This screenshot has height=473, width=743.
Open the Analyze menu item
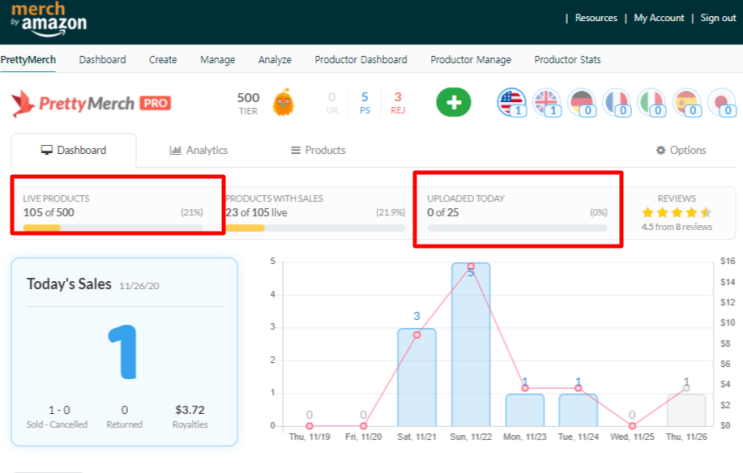[x=275, y=60]
